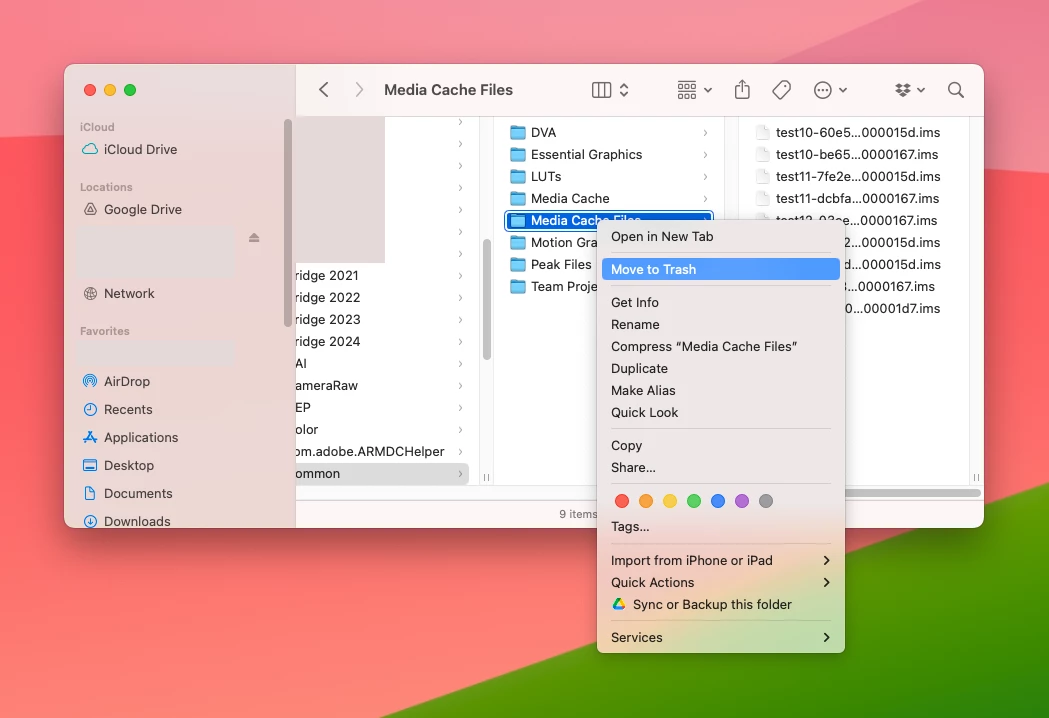Viewport: 1049px width, 718px height.
Task: Go forward with the right chevron
Action: (x=359, y=90)
